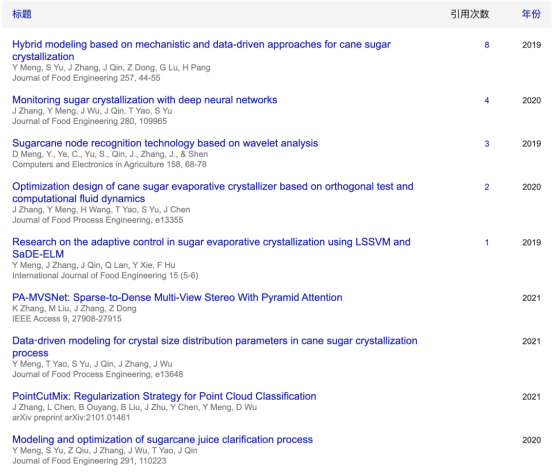View the 2 citations of Optimization design paper
This screenshot has width=554, height=473.
click(x=487, y=187)
